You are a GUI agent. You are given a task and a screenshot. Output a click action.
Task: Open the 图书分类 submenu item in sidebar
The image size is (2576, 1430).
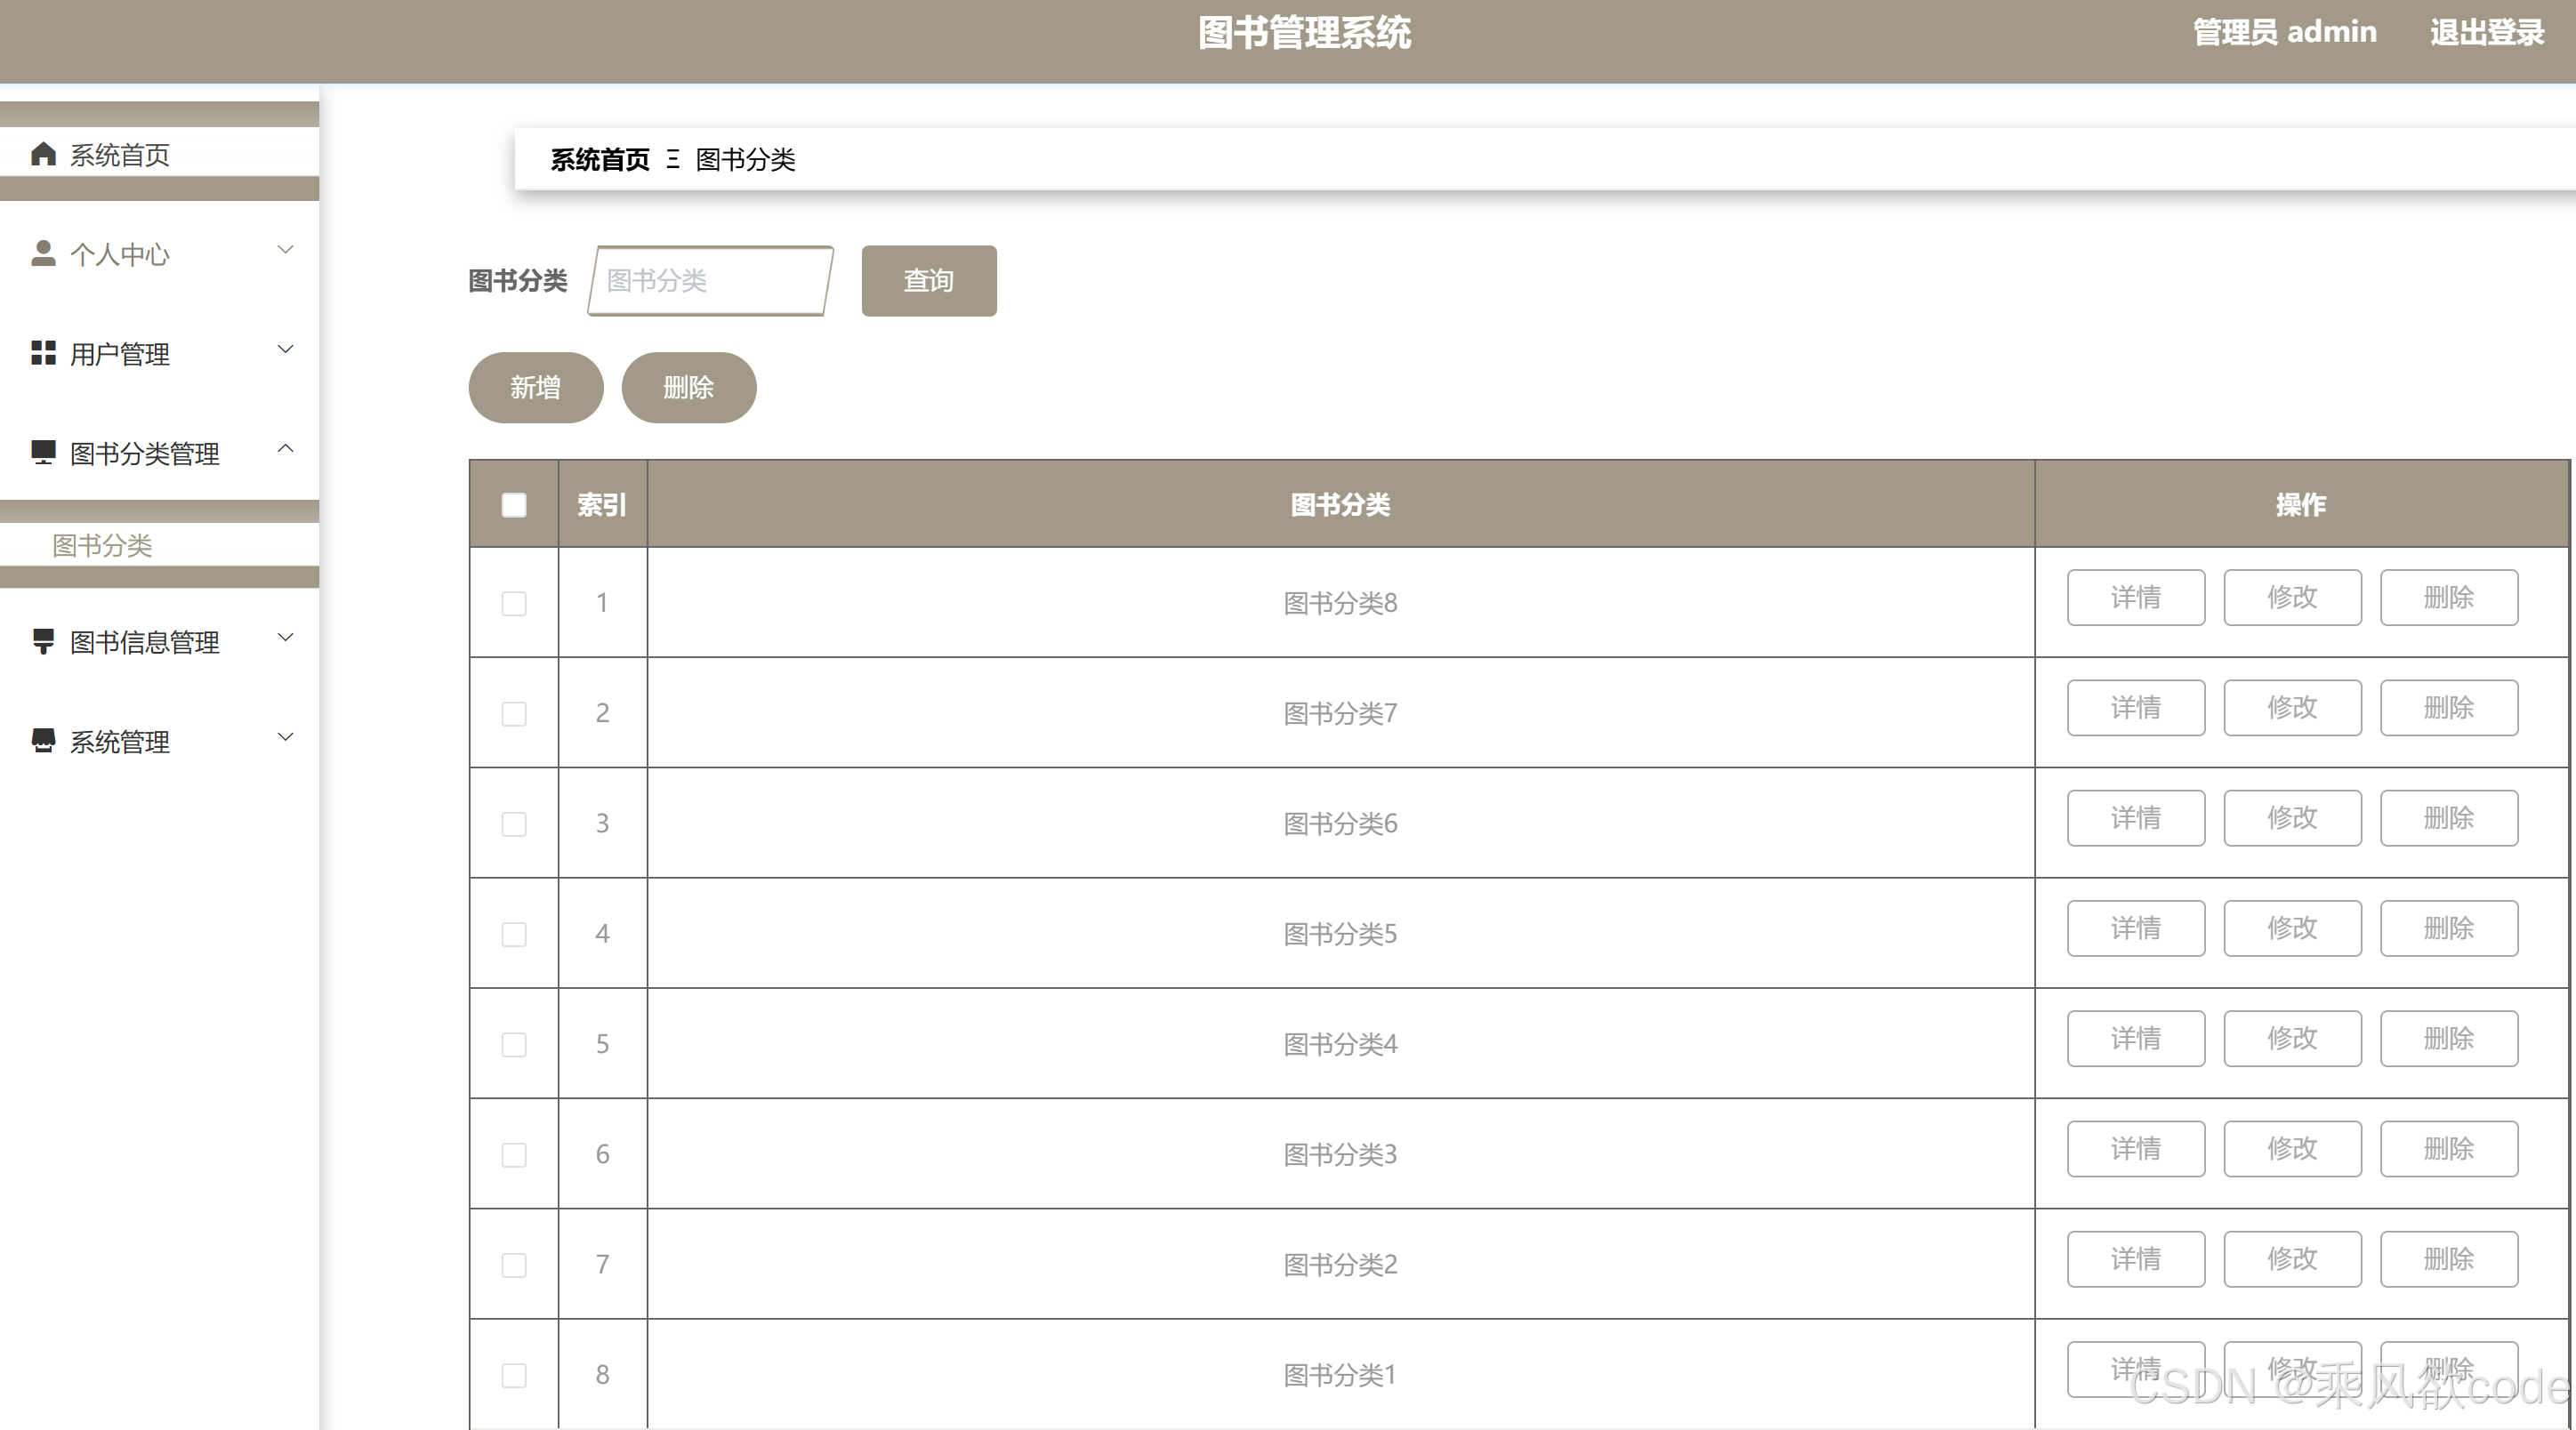pyautogui.click(x=102, y=545)
